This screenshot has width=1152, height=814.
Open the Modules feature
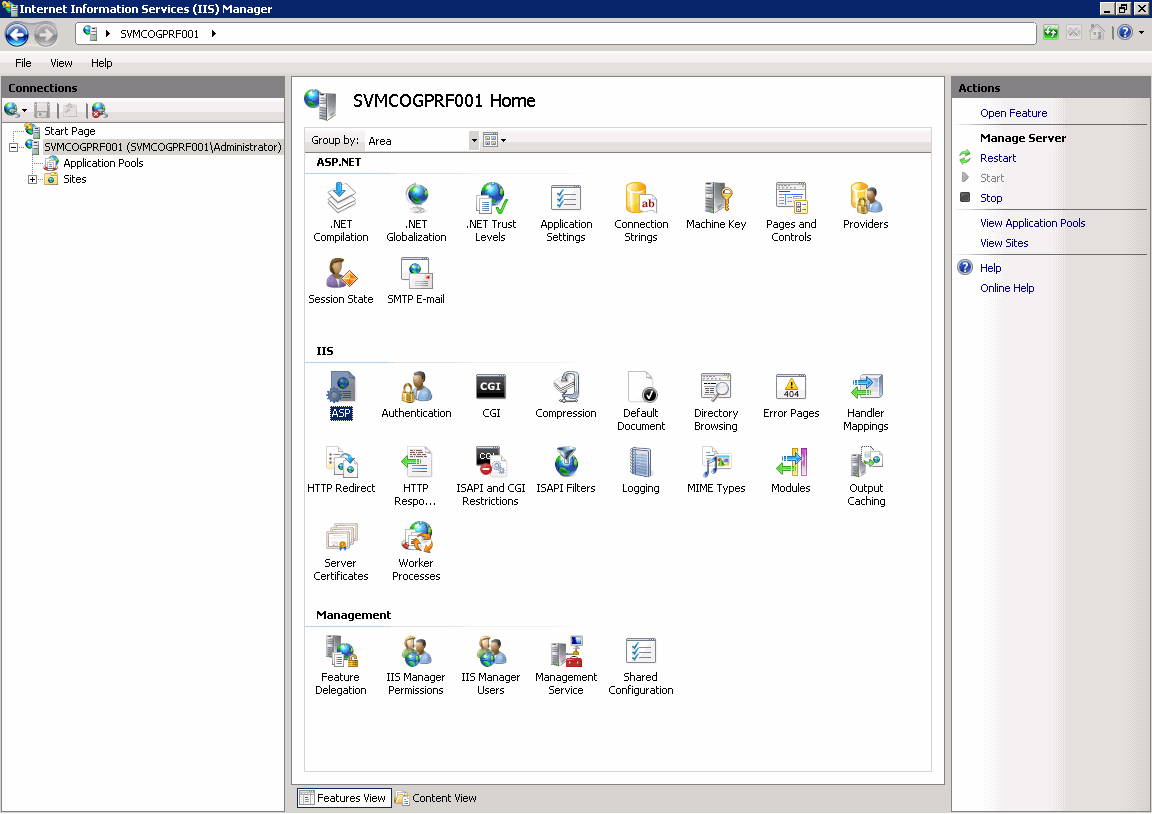coord(791,470)
